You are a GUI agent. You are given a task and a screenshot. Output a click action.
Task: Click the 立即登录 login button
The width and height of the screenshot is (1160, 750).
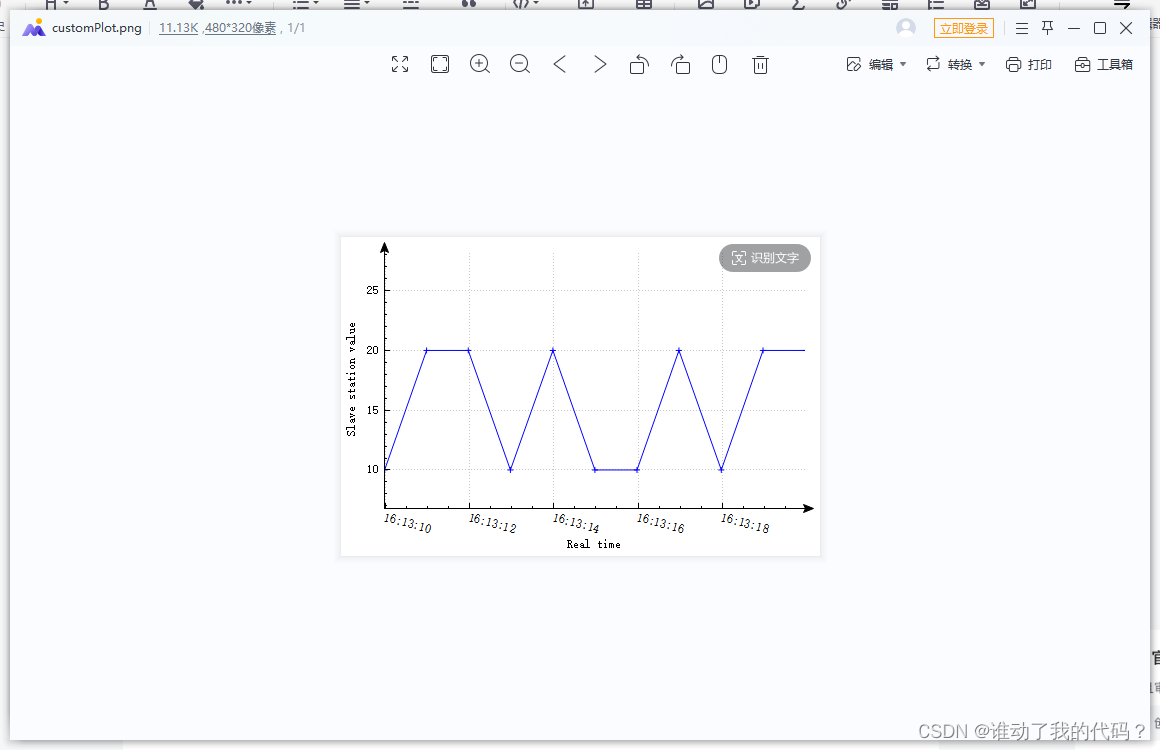pos(963,28)
